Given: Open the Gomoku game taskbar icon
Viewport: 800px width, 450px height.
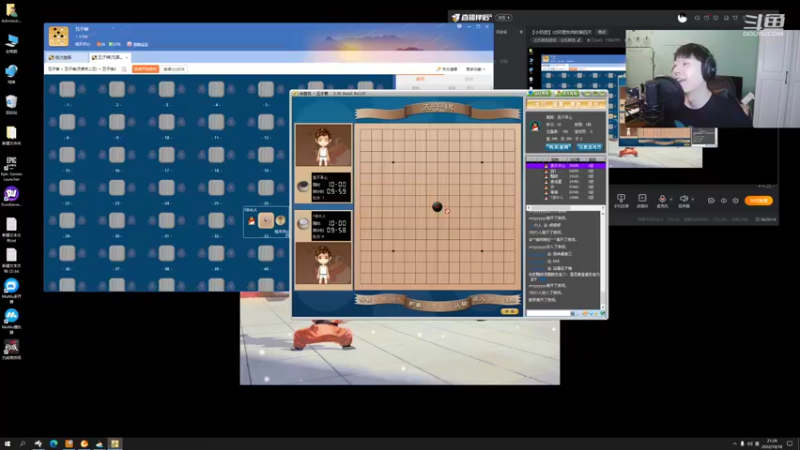Looking at the screenshot, I should click(x=115, y=444).
